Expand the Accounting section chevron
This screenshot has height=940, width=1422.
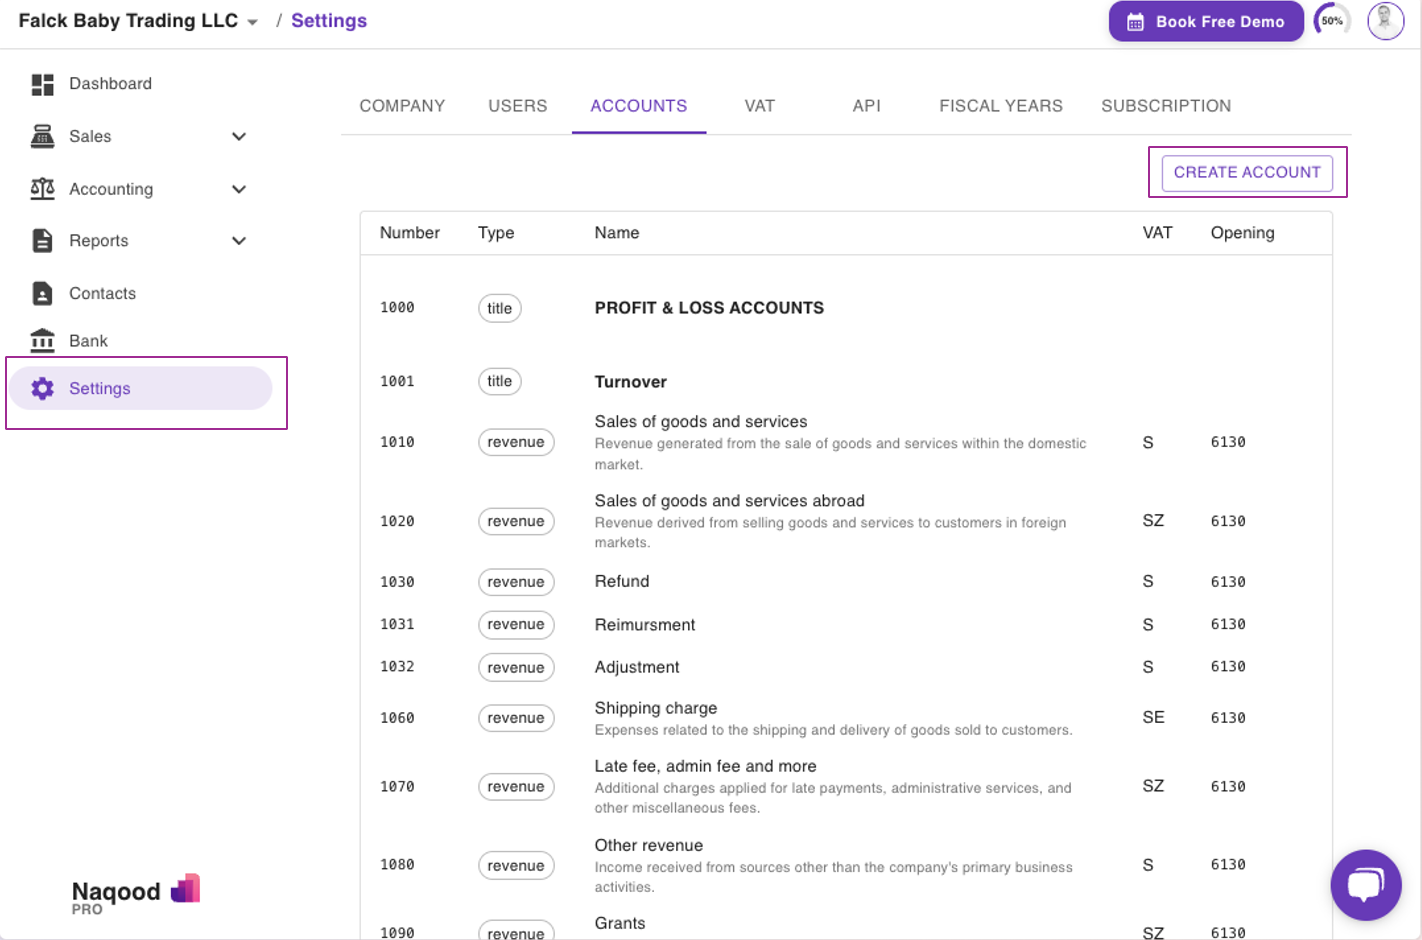pyautogui.click(x=239, y=189)
